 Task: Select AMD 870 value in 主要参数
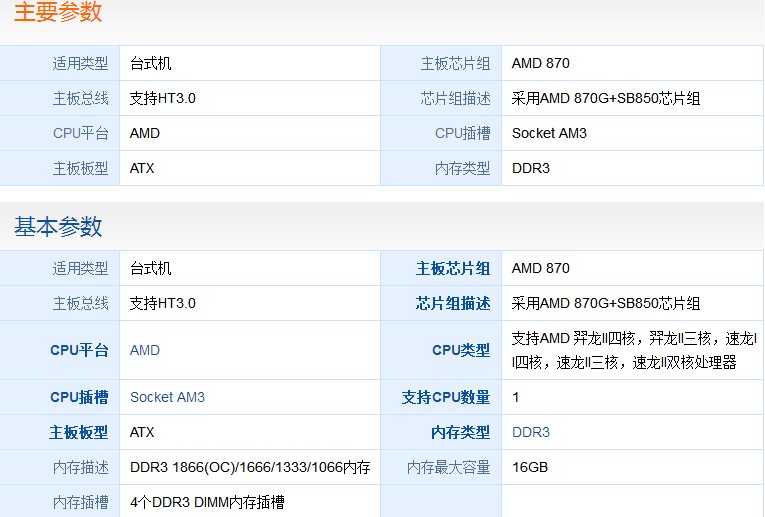(x=541, y=63)
